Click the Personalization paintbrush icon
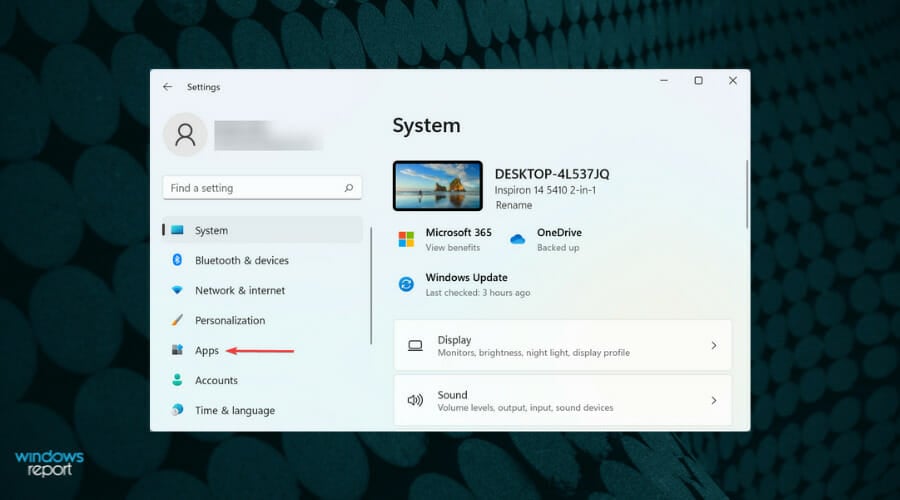This screenshot has height=500, width=900. [177, 320]
